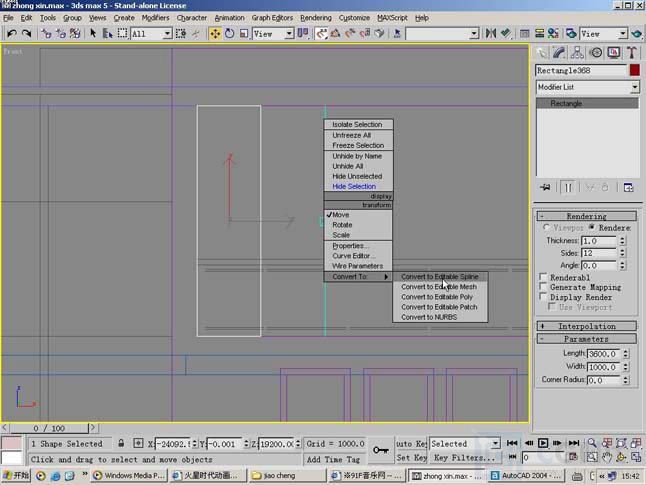Activate the Select Object arrow tool
This screenshot has width=646, height=485.
(93, 33)
